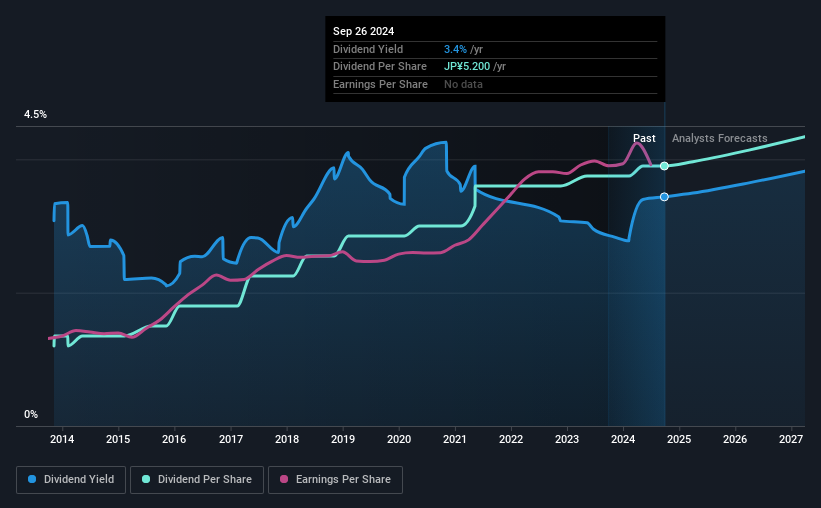This screenshot has height=508, width=821.
Task: Click the 2026 x-axis label
Action: pyautogui.click(x=735, y=439)
